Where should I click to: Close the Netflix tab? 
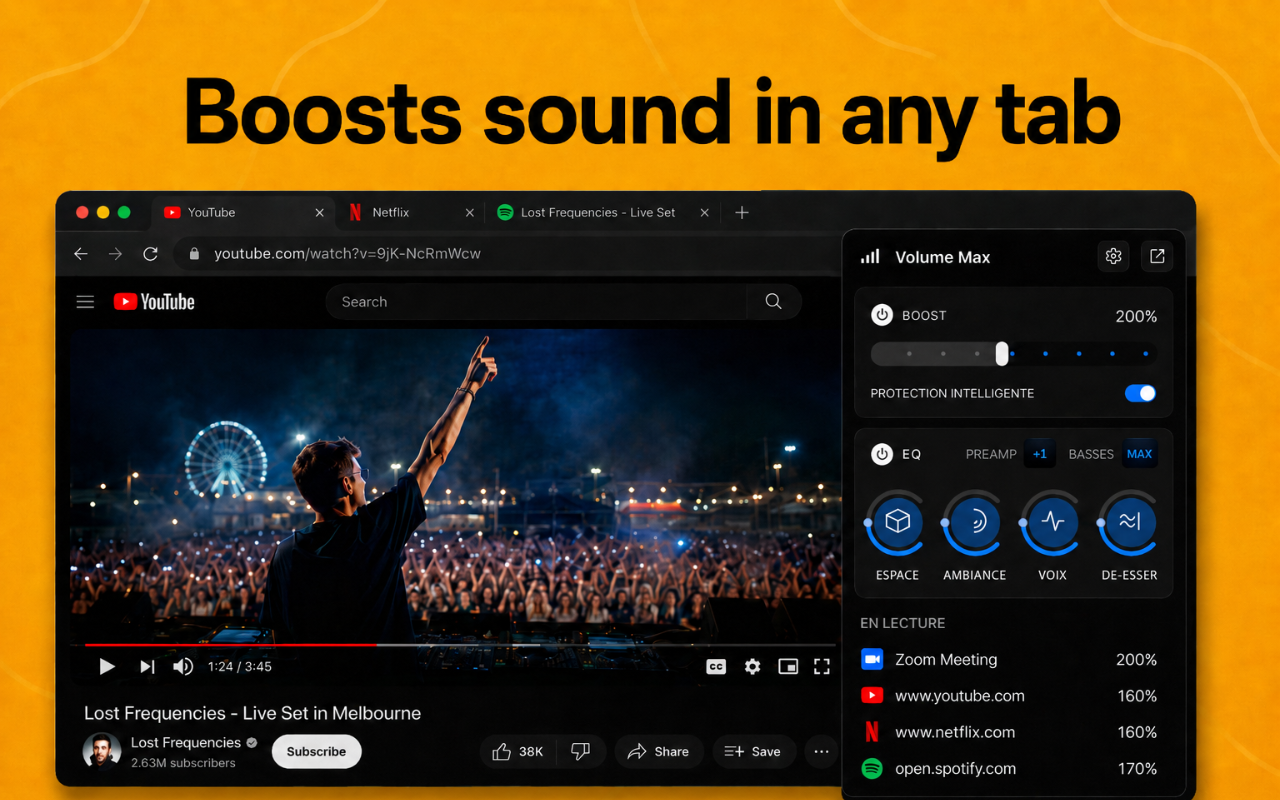coord(470,213)
